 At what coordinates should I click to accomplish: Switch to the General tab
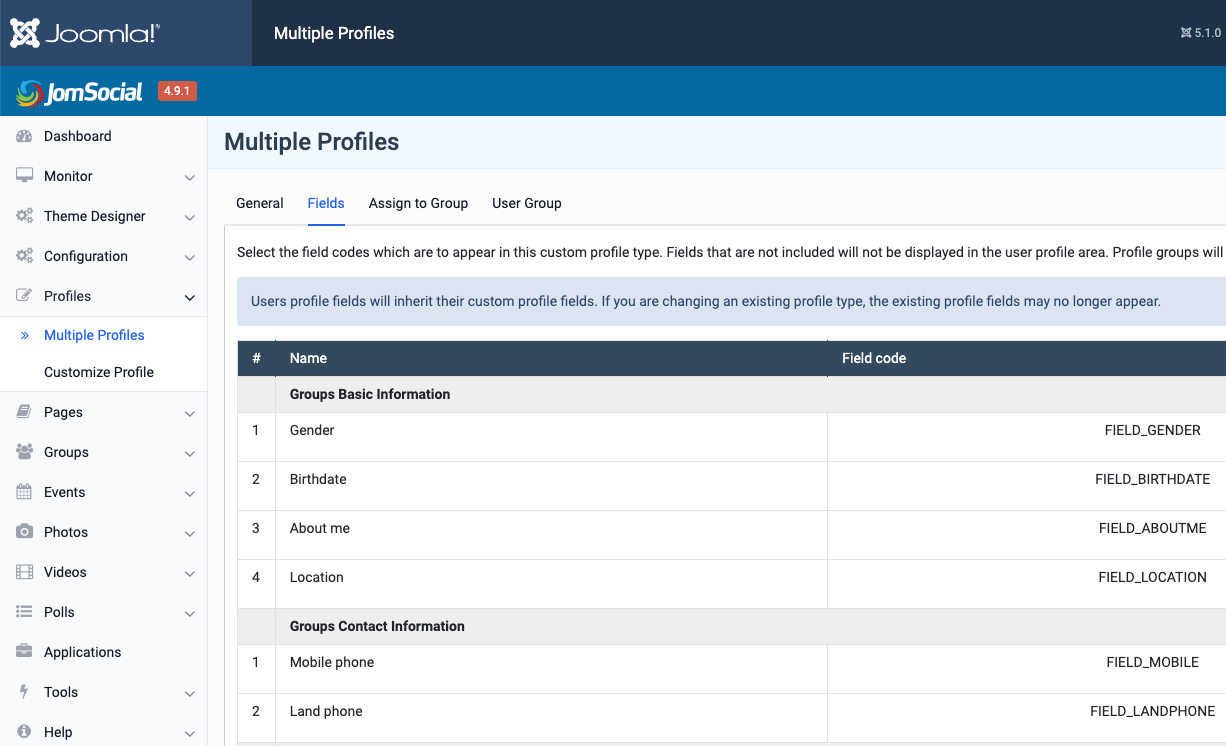point(260,203)
